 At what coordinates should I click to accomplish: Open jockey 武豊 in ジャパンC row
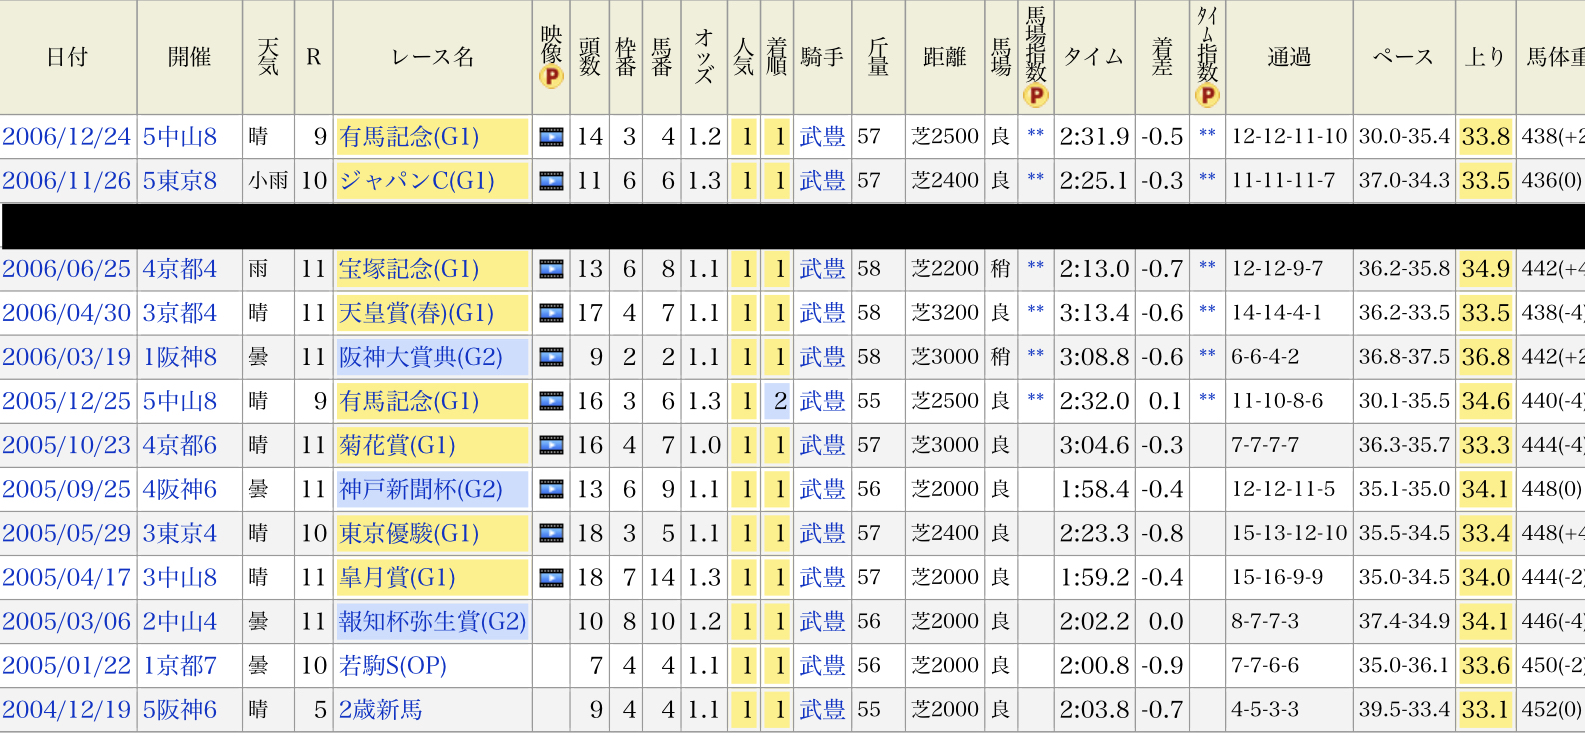pos(822,181)
